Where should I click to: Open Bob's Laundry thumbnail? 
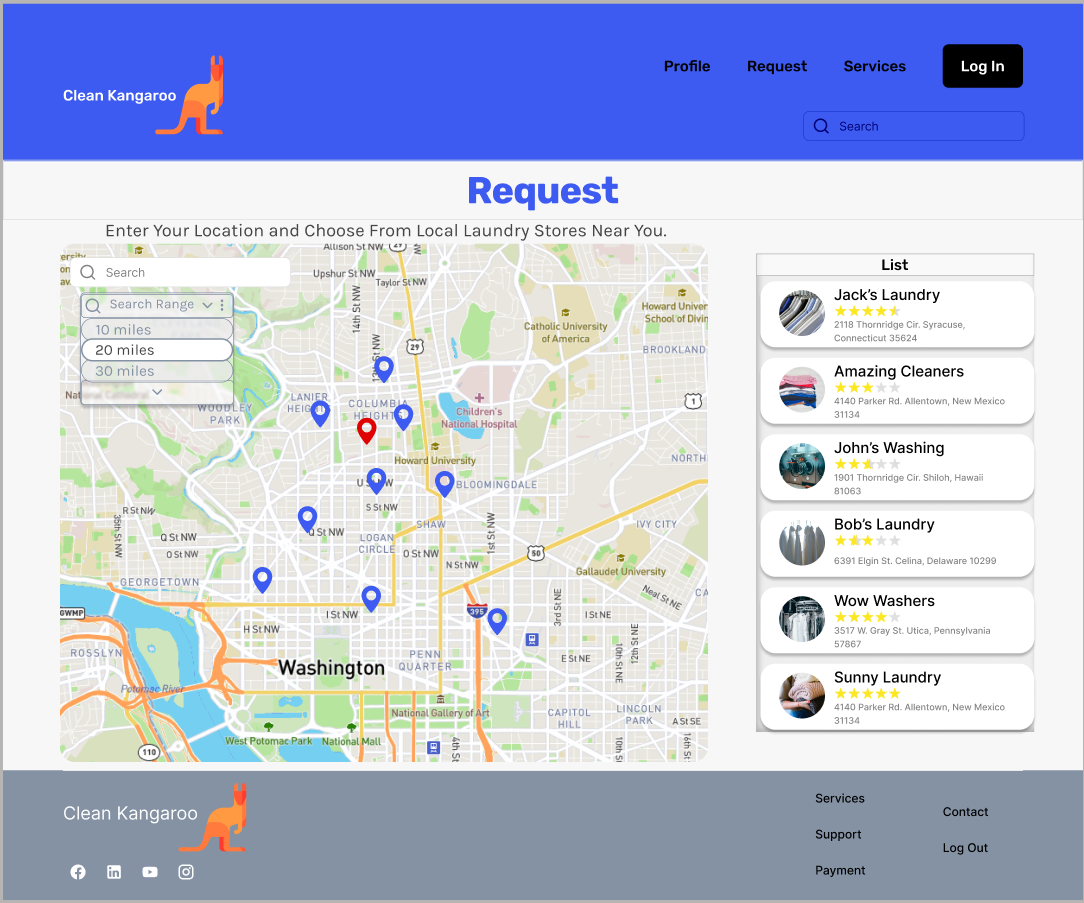801,543
